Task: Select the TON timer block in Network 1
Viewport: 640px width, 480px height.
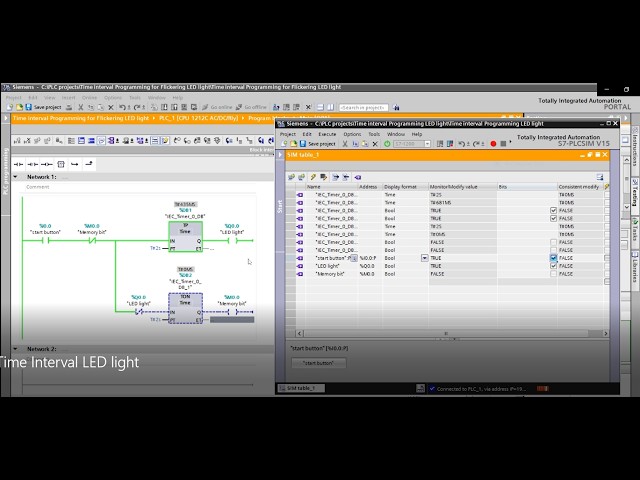Action: point(185,309)
